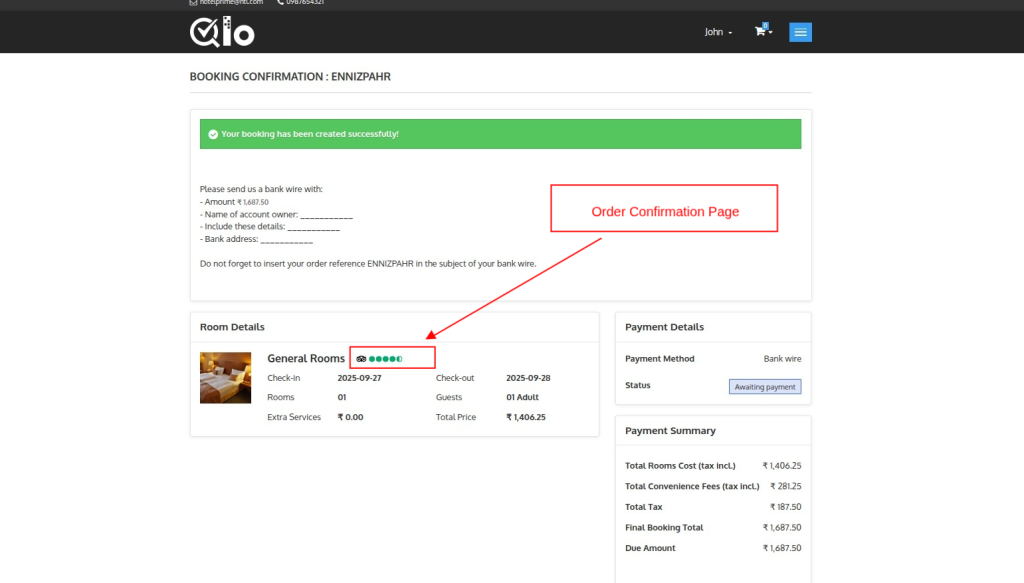
Task: Click the Final Booking Total amount
Action: [x=781, y=527]
